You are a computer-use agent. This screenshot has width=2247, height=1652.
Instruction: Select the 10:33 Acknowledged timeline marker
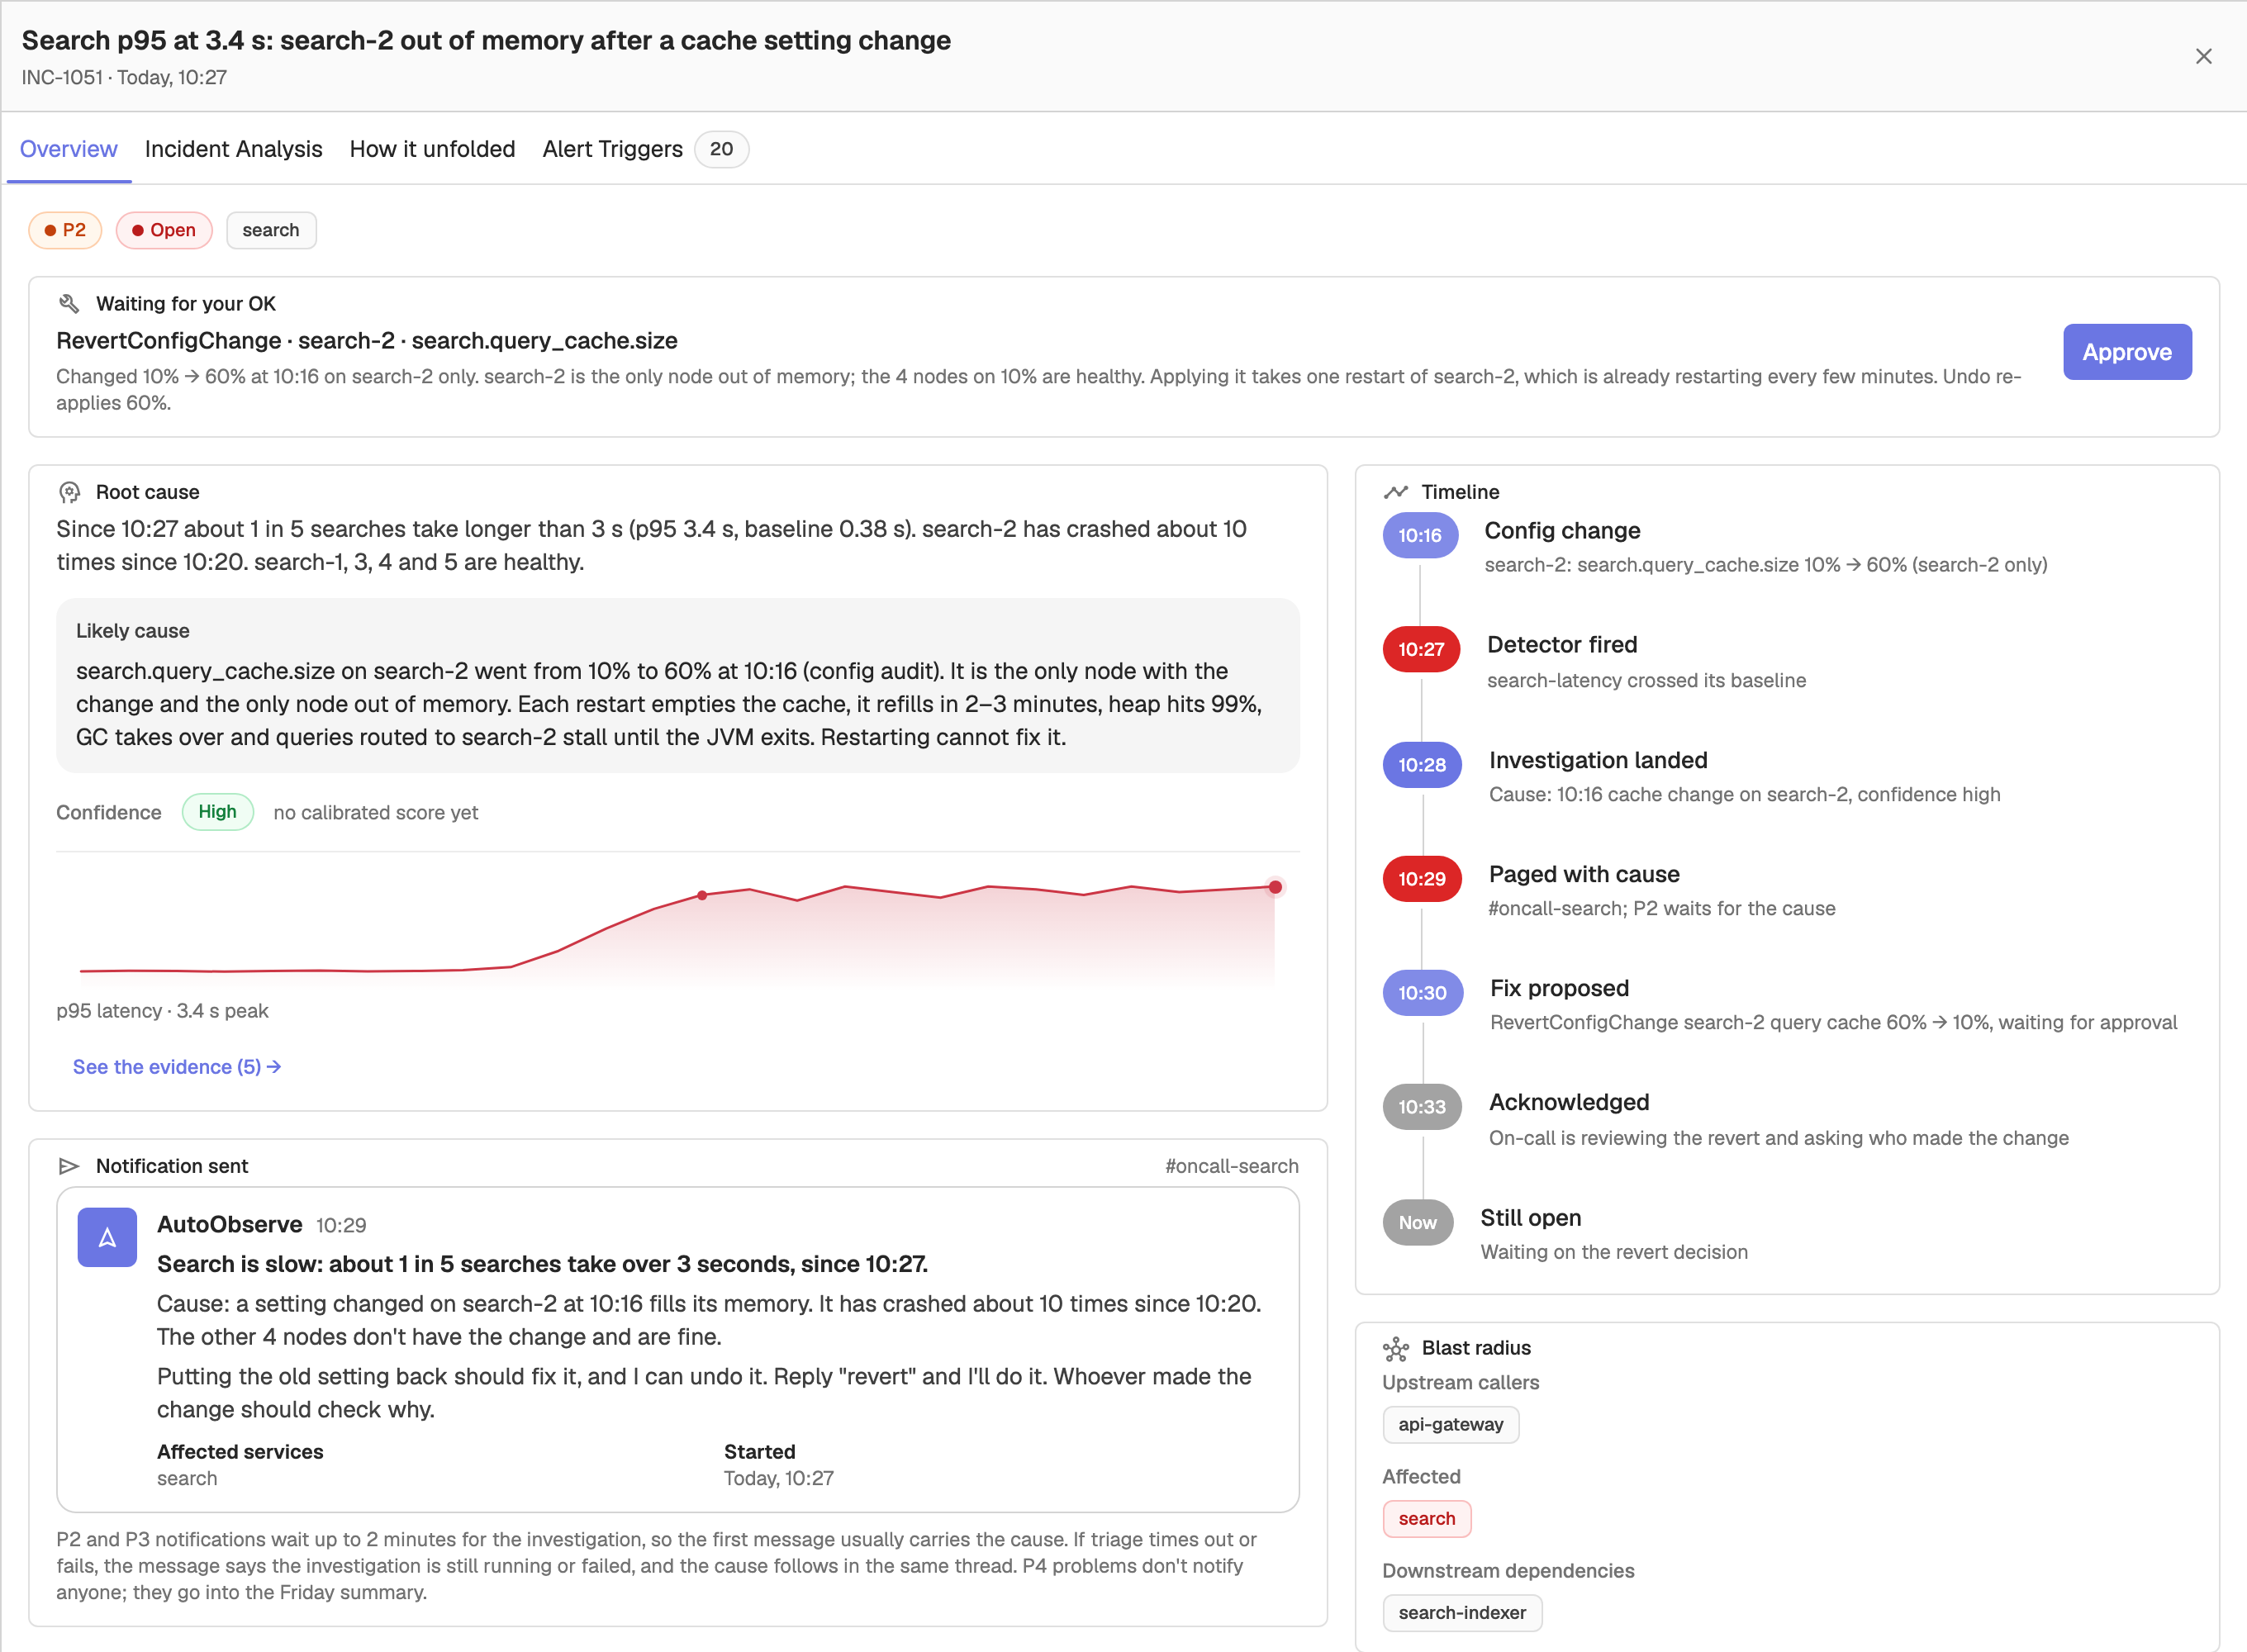(x=1422, y=1107)
